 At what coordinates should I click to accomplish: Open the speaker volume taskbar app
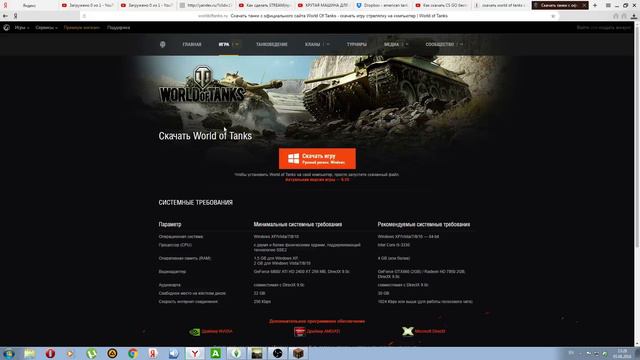coord(174,353)
